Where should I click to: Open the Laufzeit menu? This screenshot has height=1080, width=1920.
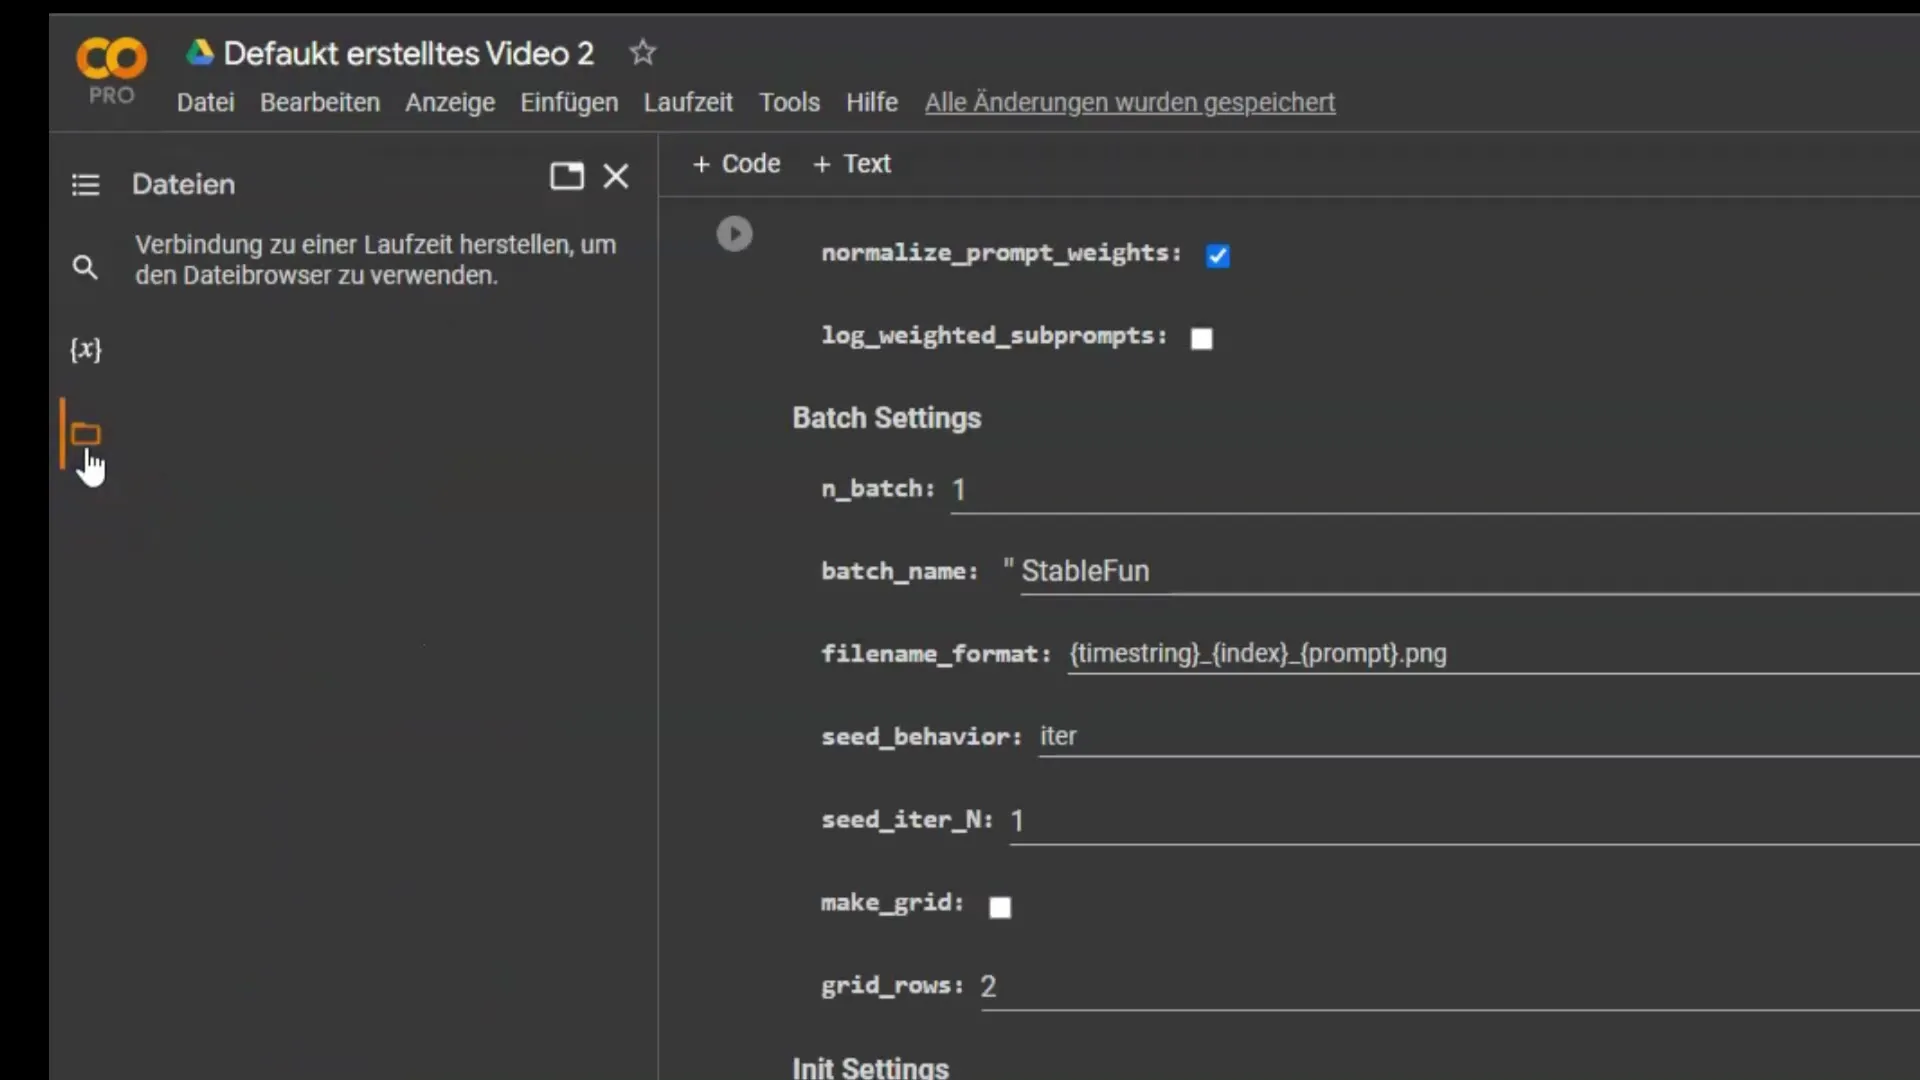click(688, 102)
